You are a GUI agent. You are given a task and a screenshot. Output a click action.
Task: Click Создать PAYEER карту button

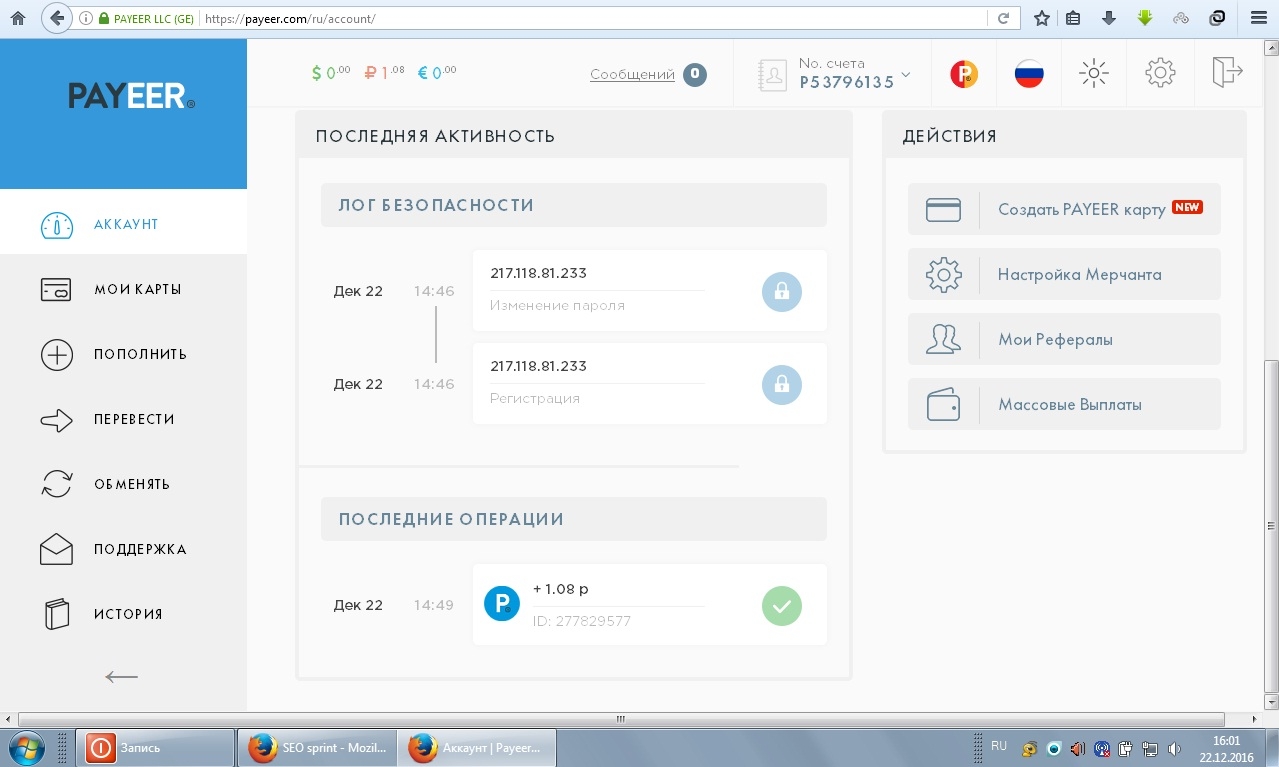point(1064,209)
